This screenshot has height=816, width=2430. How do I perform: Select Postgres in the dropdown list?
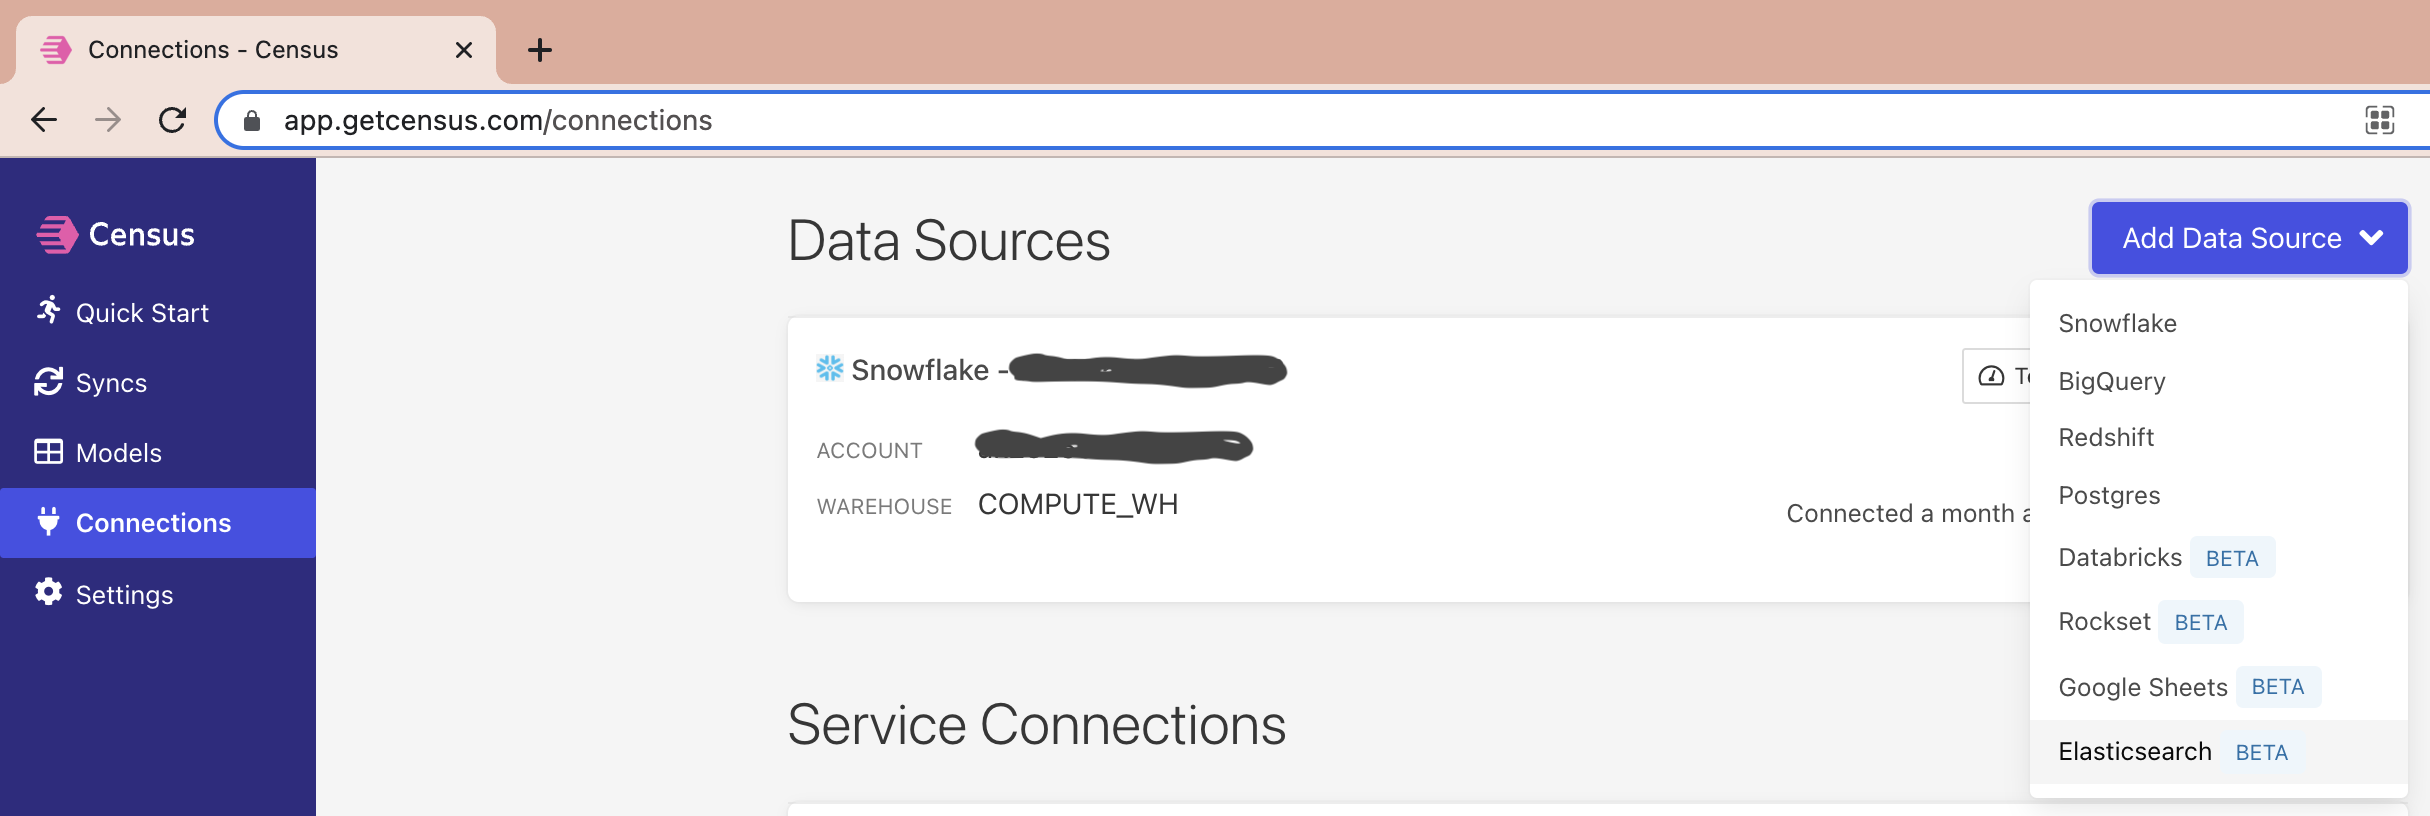click(2109, 496)
